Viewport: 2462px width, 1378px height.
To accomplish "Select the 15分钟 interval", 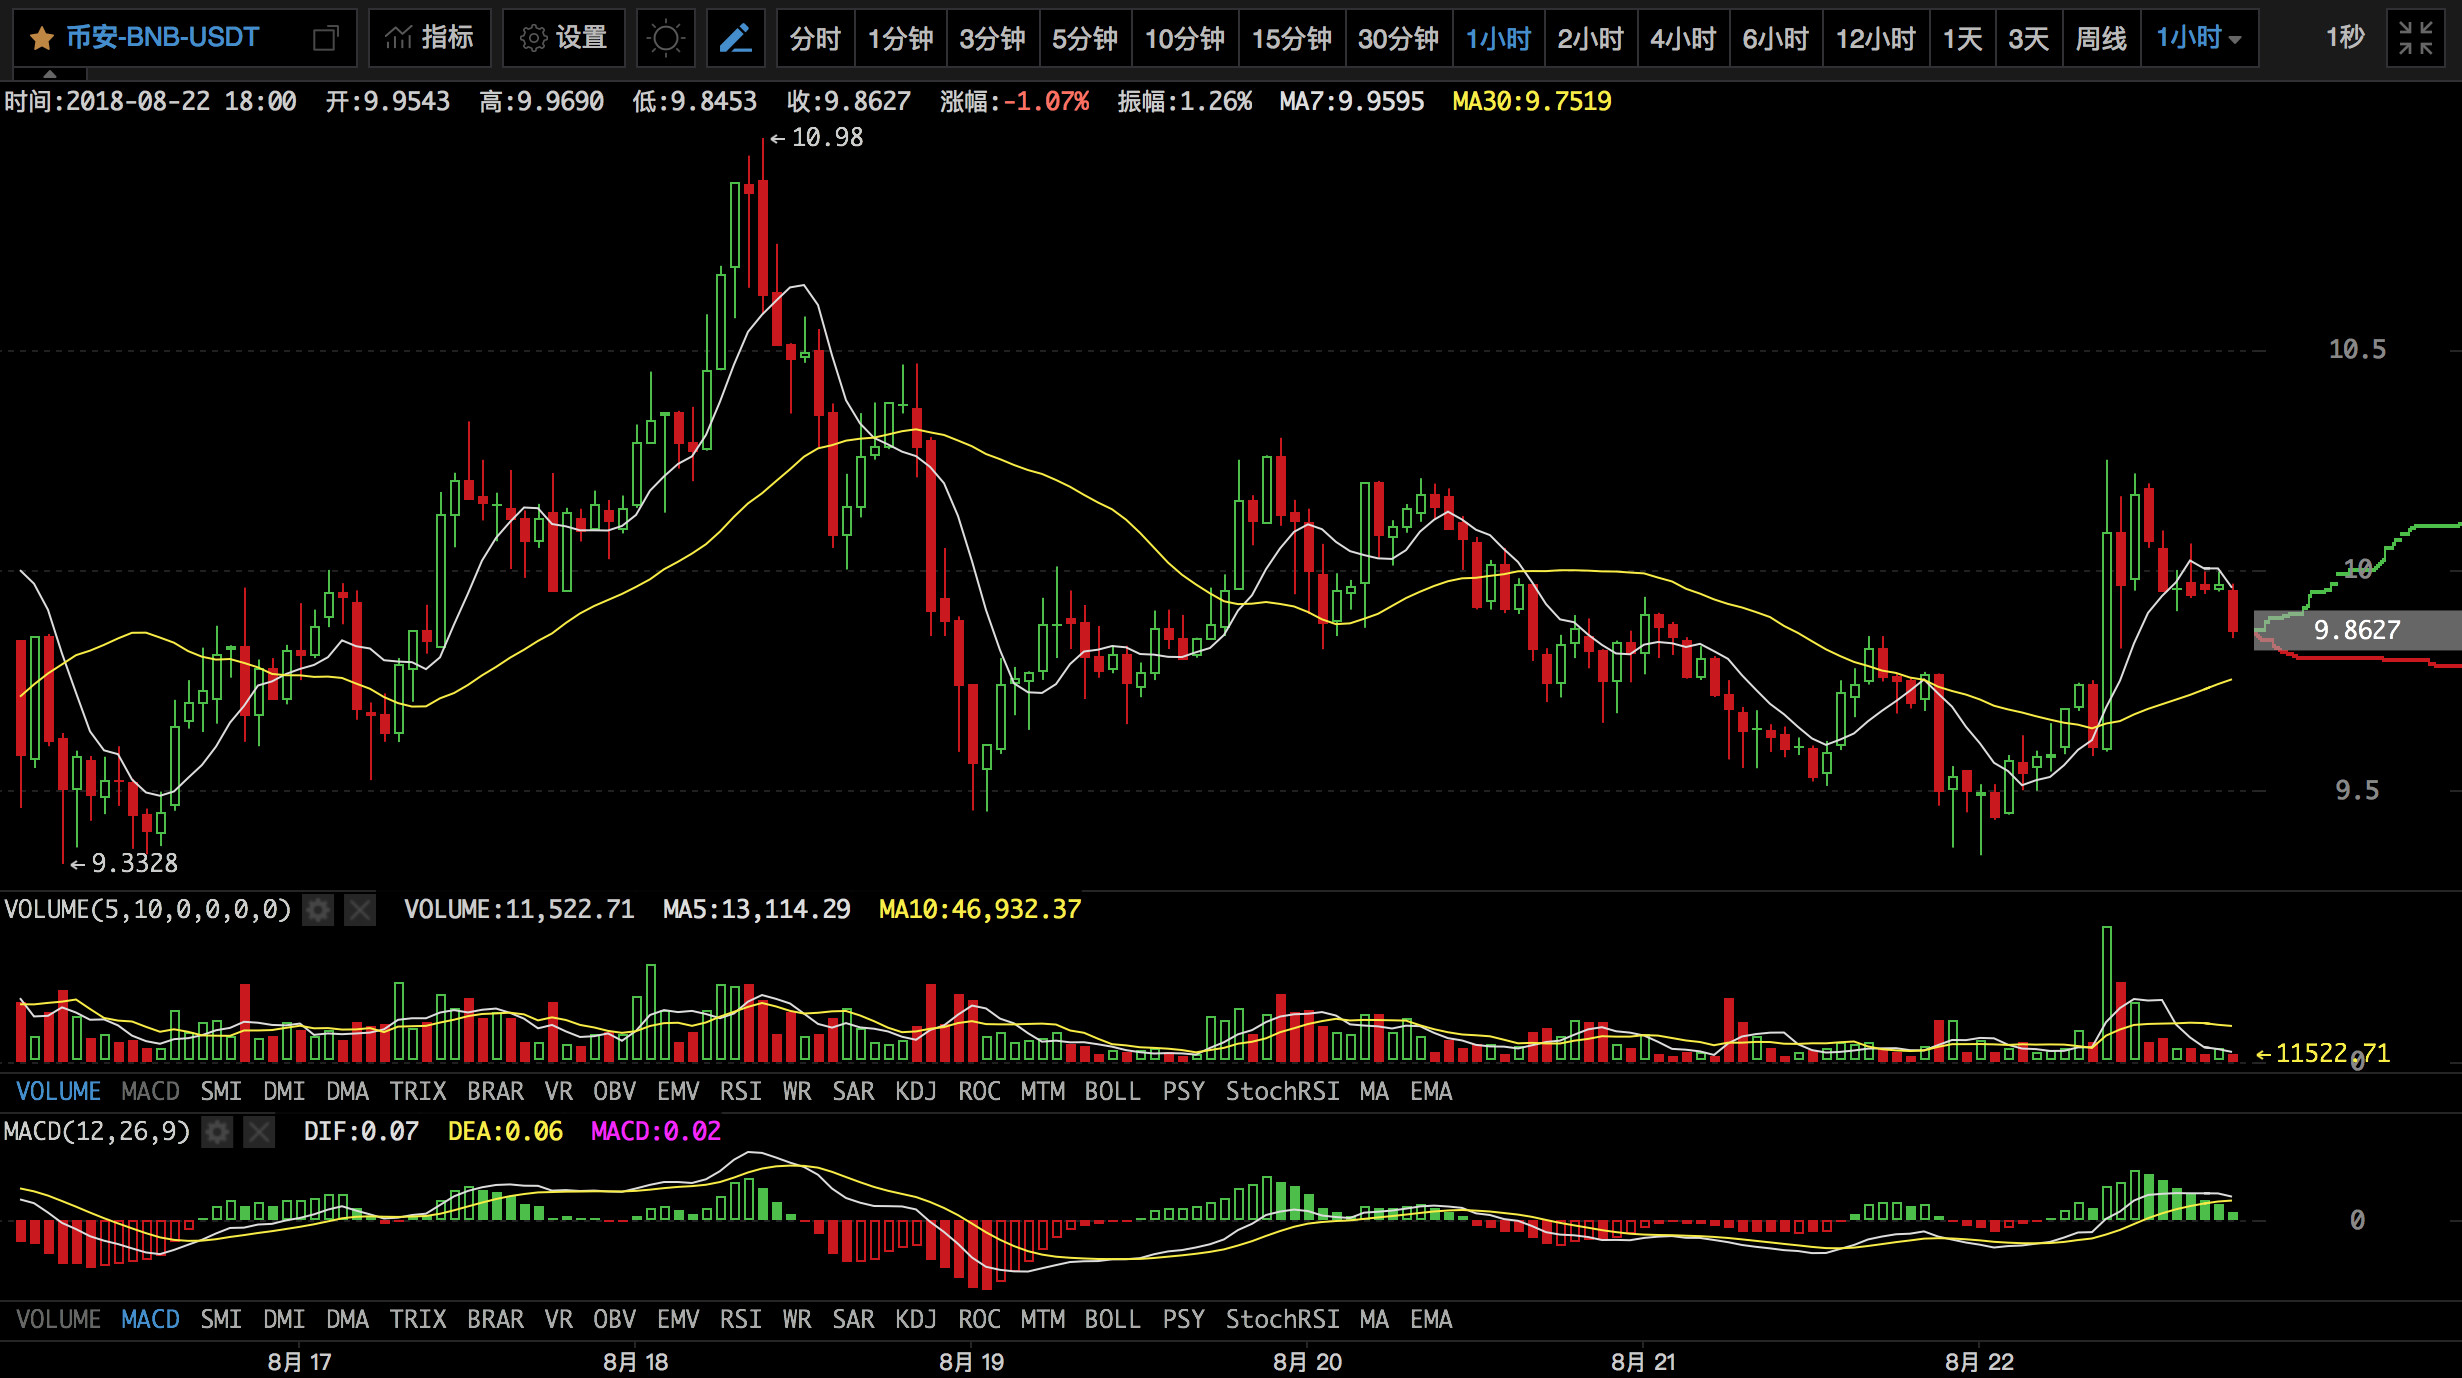I will pyautogui.click(x=1292, y=39).
